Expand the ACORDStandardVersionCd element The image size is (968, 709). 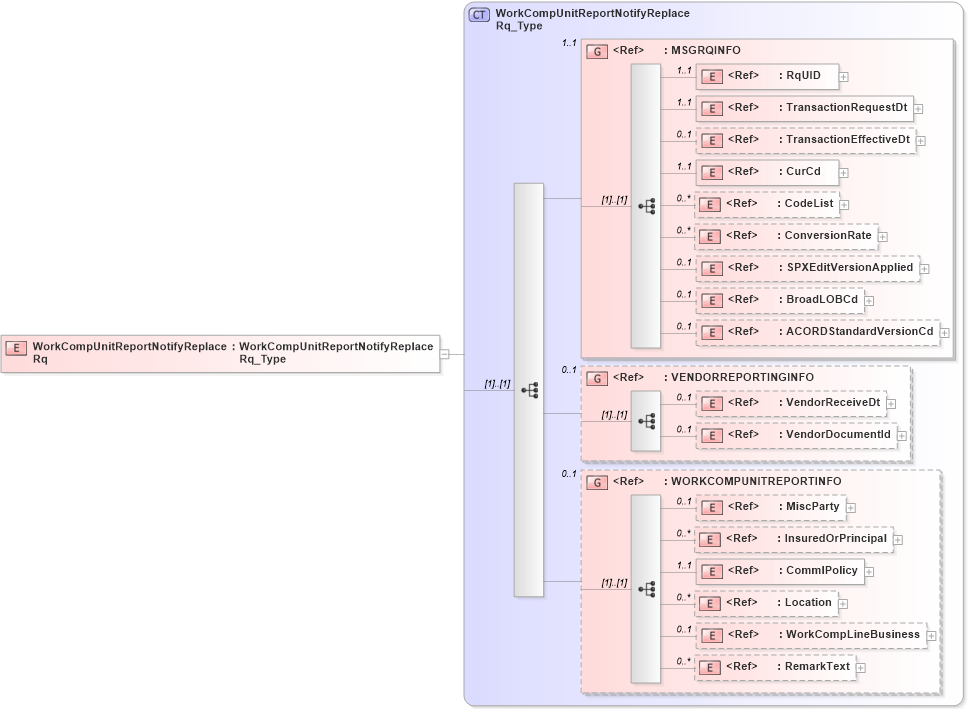tap(946, 332)
